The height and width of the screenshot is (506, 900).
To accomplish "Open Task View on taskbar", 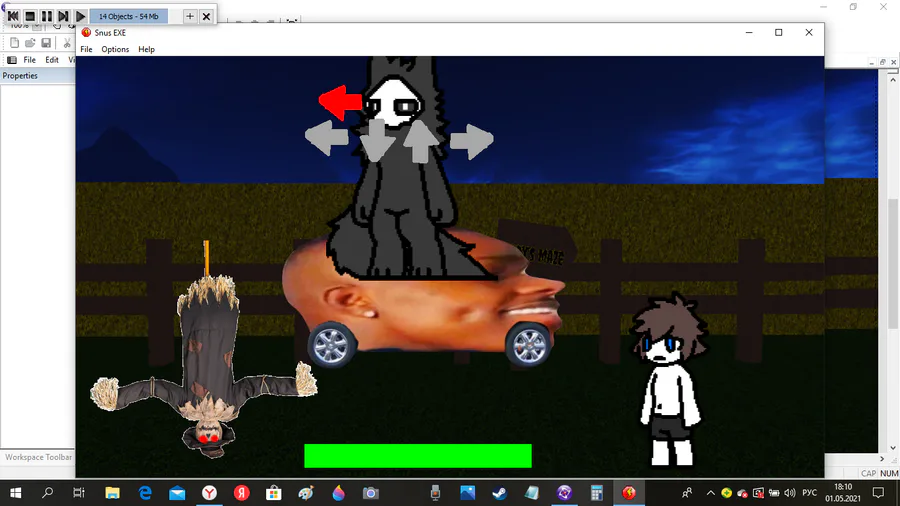I will coord(79,493).
